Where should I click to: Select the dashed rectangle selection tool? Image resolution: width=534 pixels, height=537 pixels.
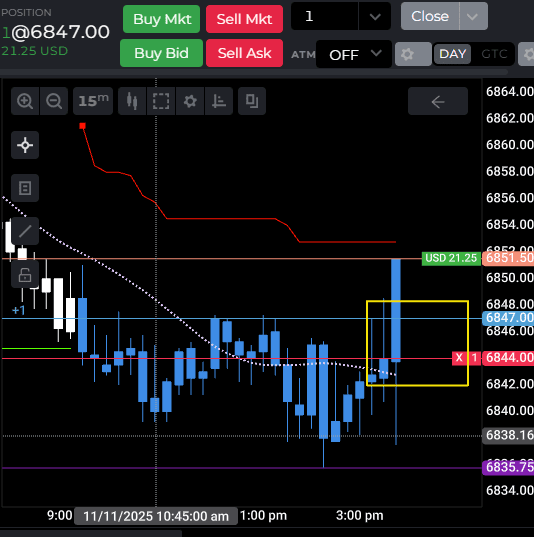(x=161, y=101)
